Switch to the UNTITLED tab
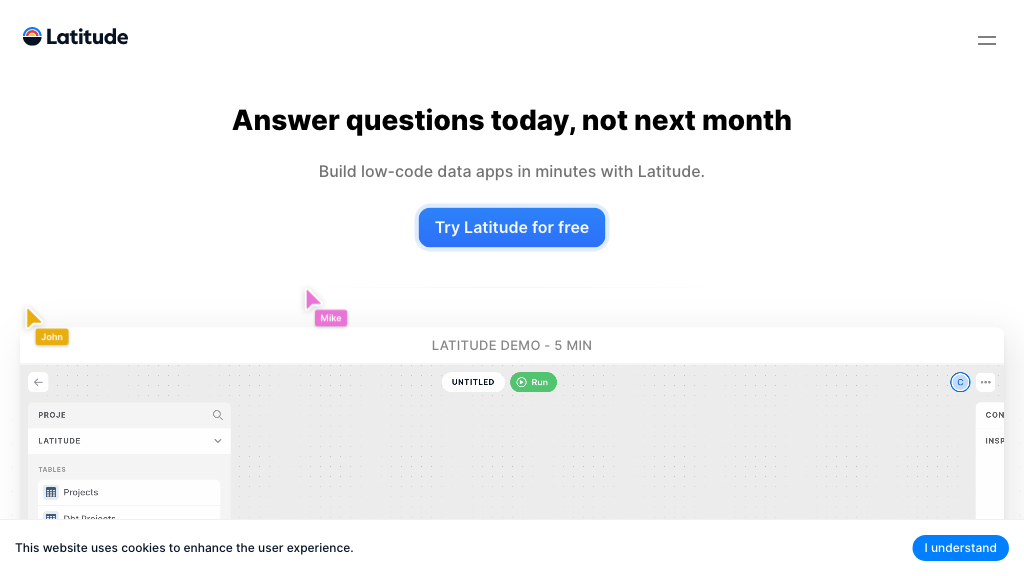The width and height of the screenshot is (1024, 576). click(x=472, y=382)
